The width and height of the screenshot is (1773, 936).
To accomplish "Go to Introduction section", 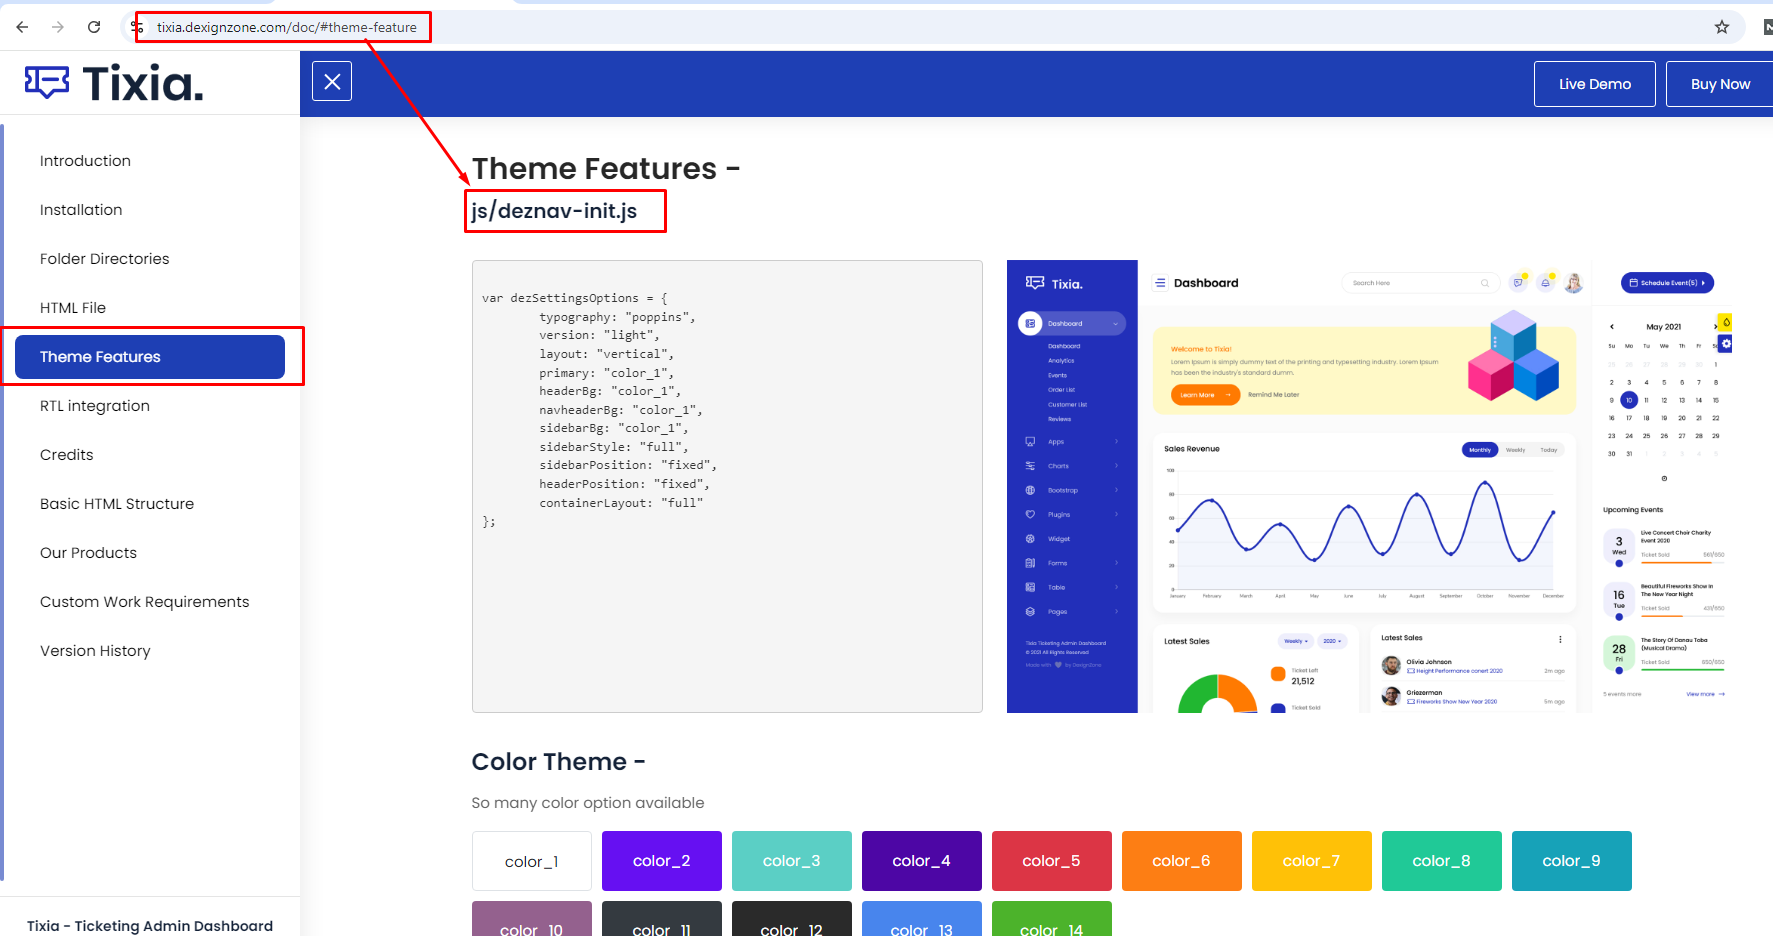I will point(85,161).
